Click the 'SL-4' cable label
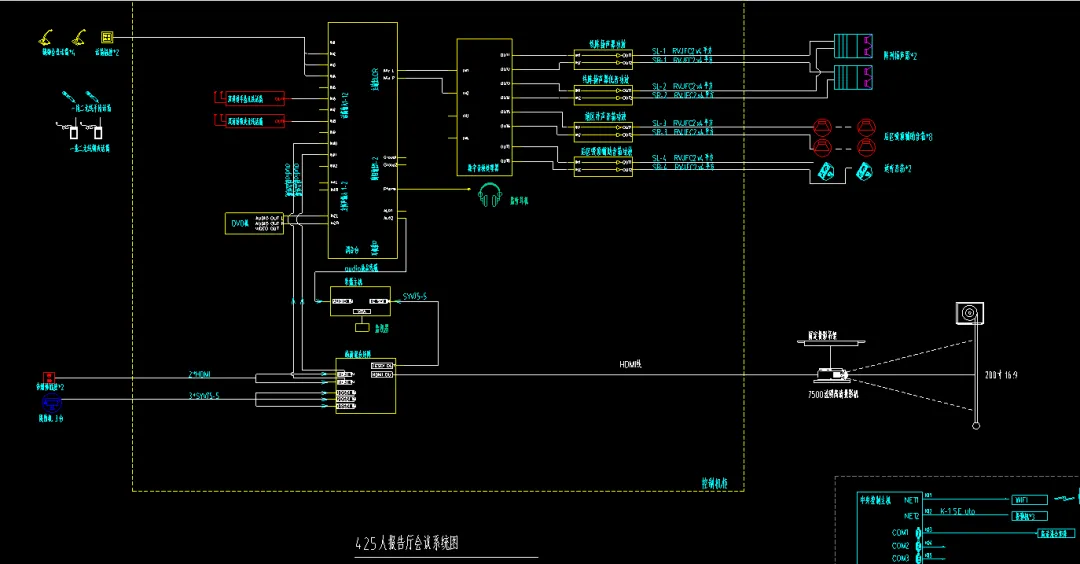1080x564 pixels. pyautogui.click(x=659, y=158)
